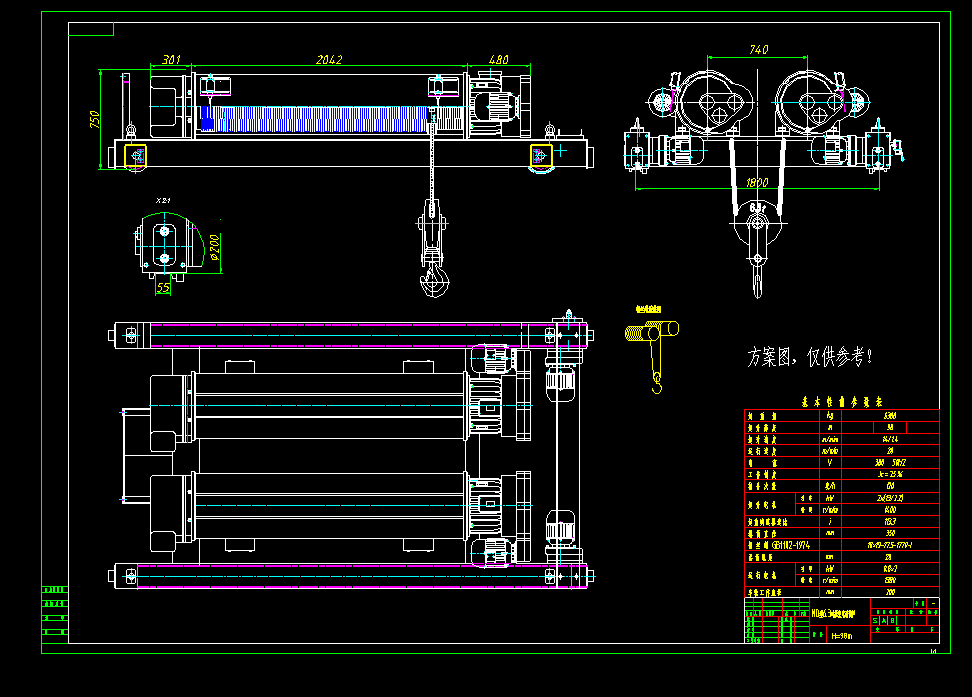
Task: Click the 380 50HZ voltage value
Action: (890, 463)
